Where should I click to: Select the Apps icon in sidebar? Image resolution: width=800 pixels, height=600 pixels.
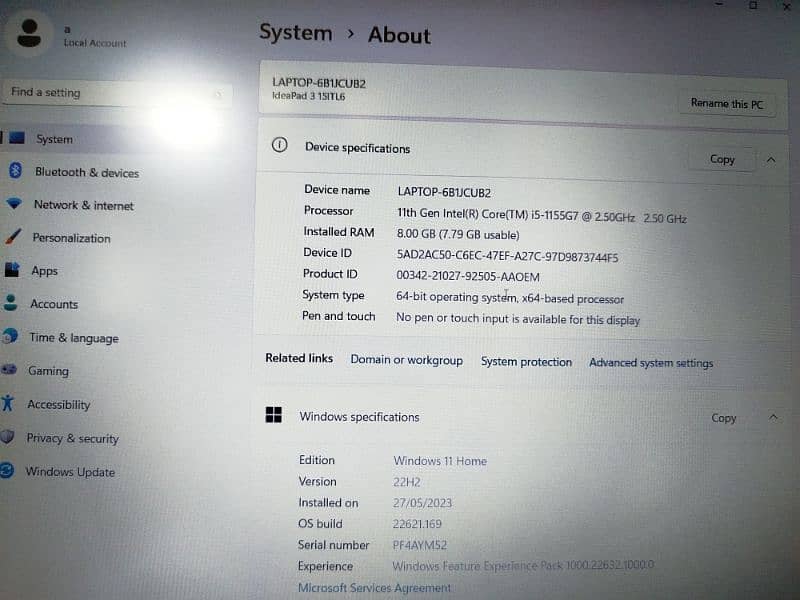tap(12, 270)
